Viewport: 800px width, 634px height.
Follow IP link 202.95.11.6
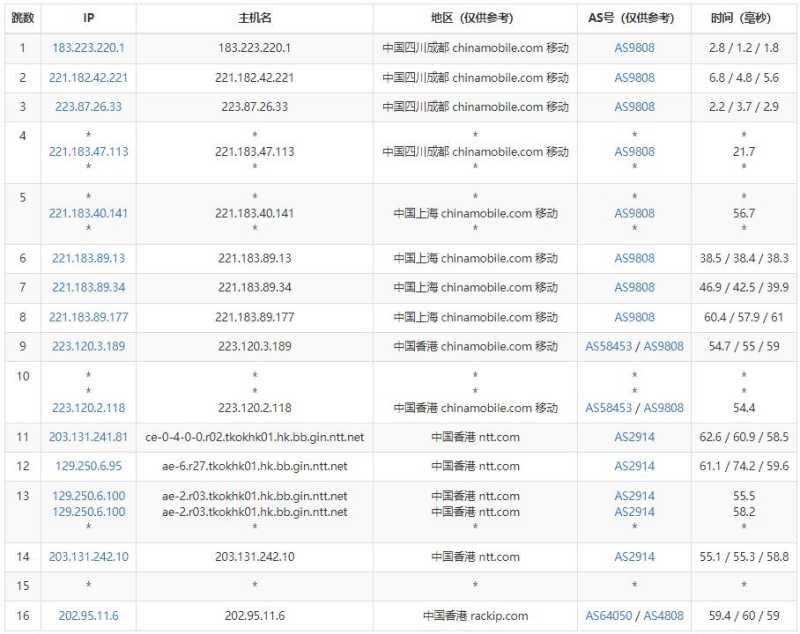[88, 616]
